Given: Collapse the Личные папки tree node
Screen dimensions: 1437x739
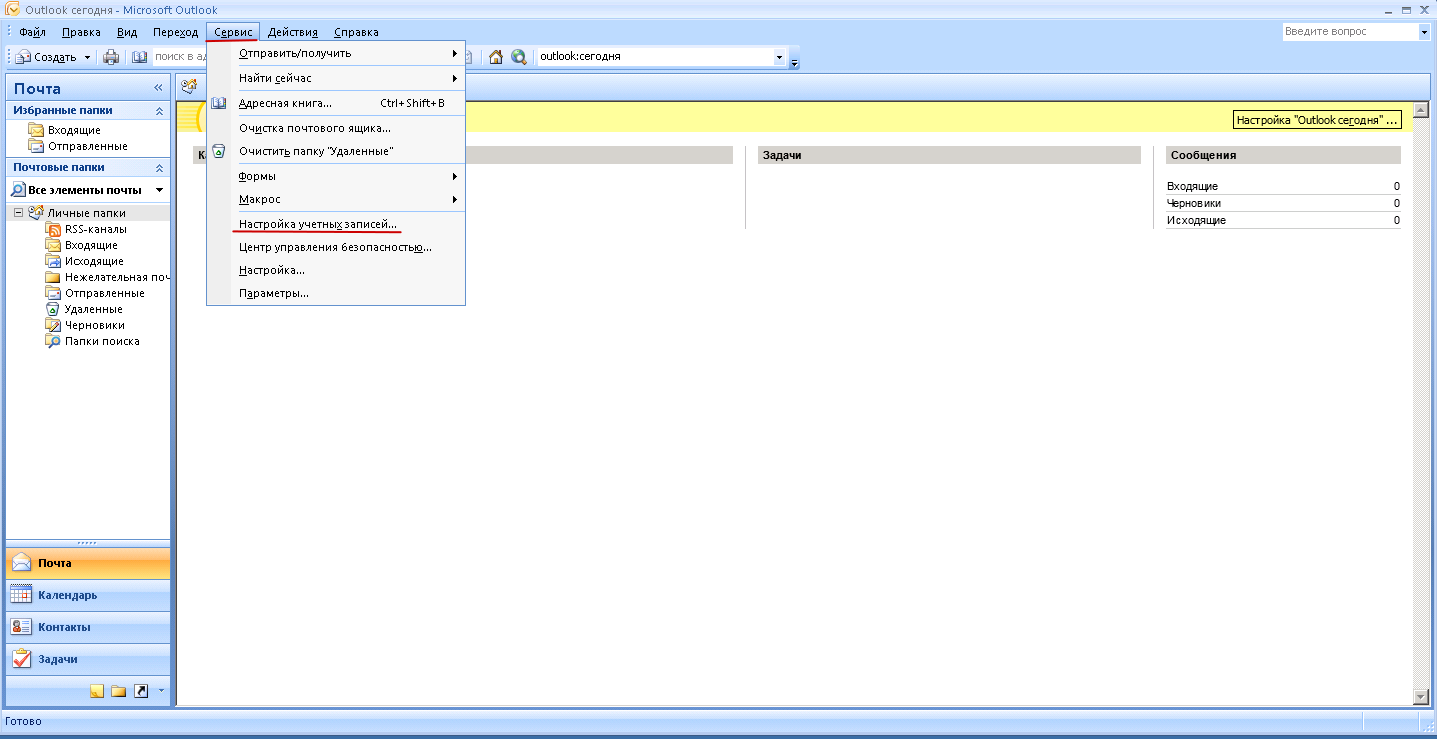Looking at the screenshot, I should 18,213.
